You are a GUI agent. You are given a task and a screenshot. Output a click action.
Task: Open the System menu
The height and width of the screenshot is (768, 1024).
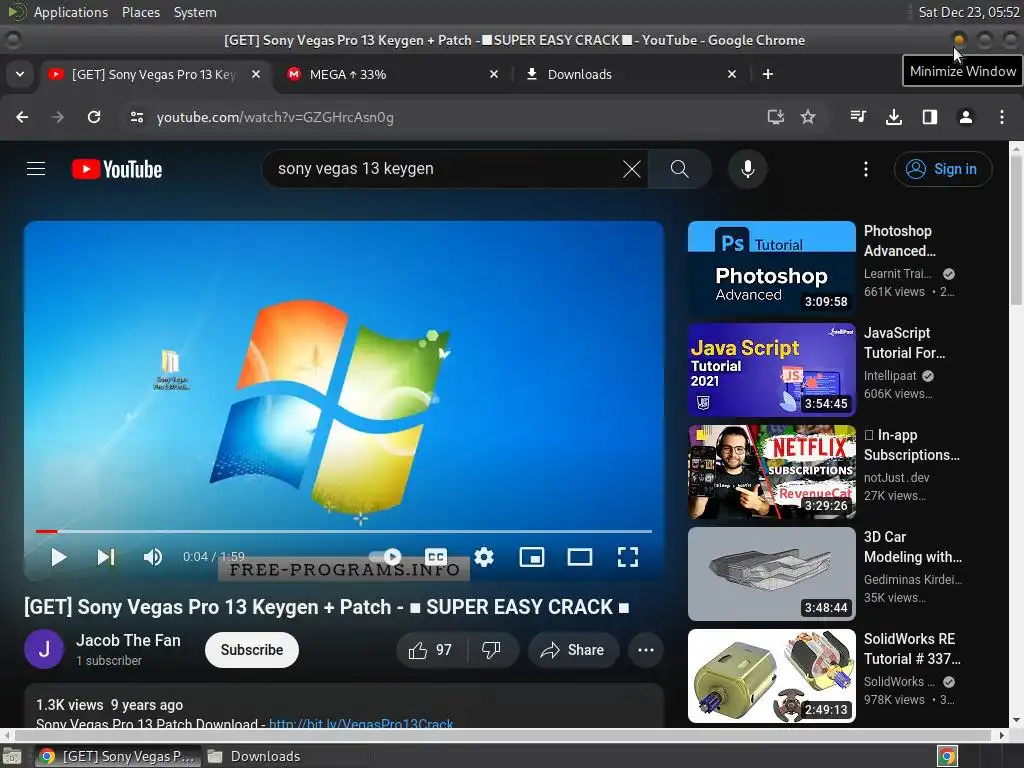195,12
